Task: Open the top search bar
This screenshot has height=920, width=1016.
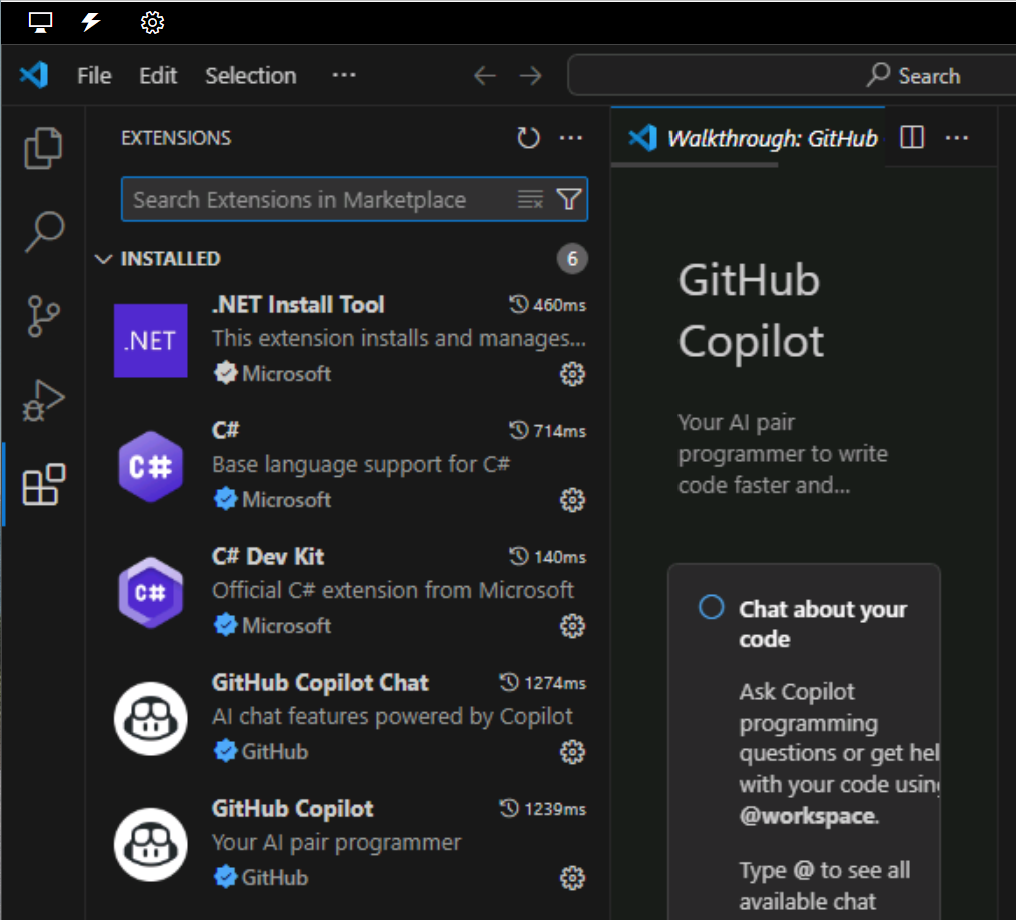Action: coord(790,75)
